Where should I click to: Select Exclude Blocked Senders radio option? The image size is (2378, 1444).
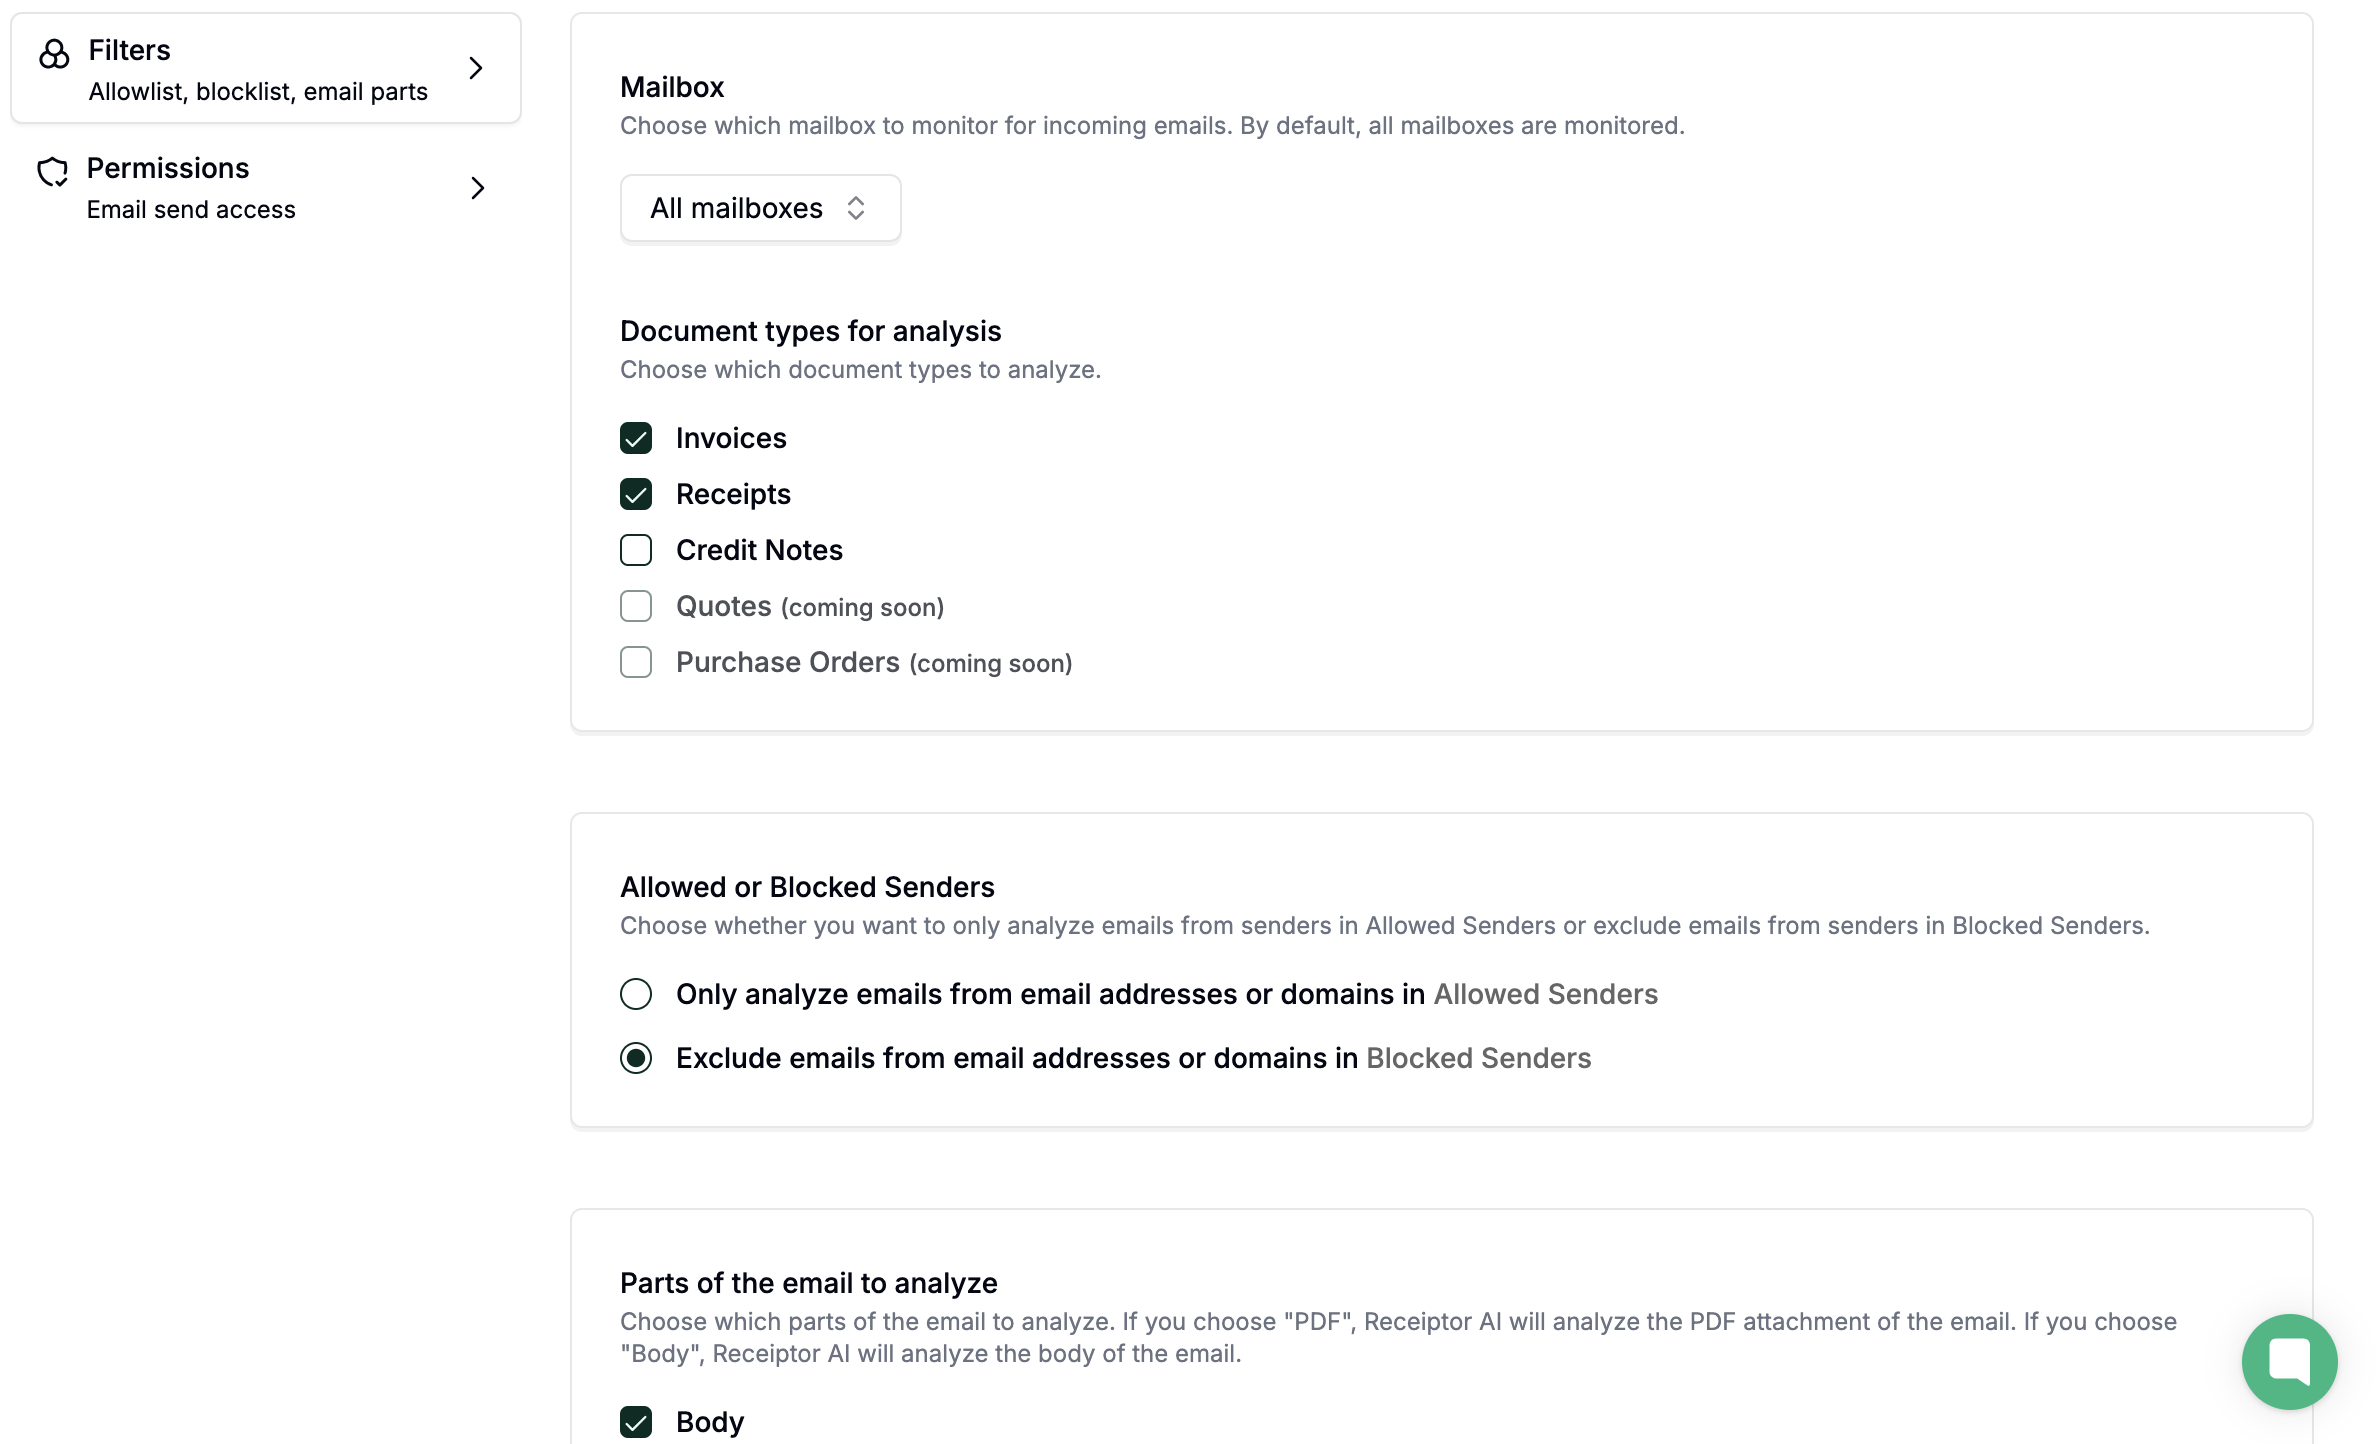[x=636, y=1058]
